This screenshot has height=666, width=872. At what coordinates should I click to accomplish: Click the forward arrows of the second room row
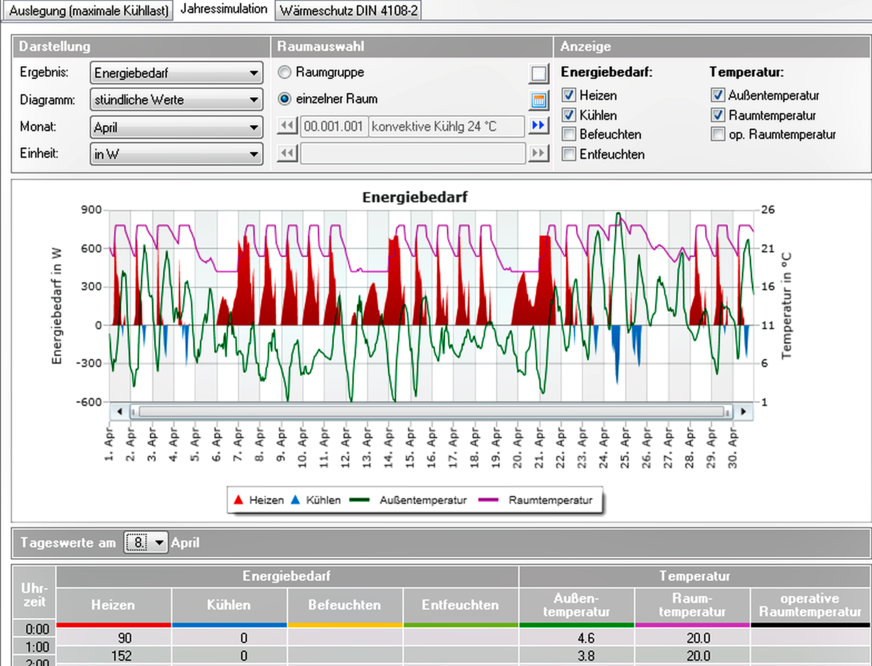click(x=541, y=153)
